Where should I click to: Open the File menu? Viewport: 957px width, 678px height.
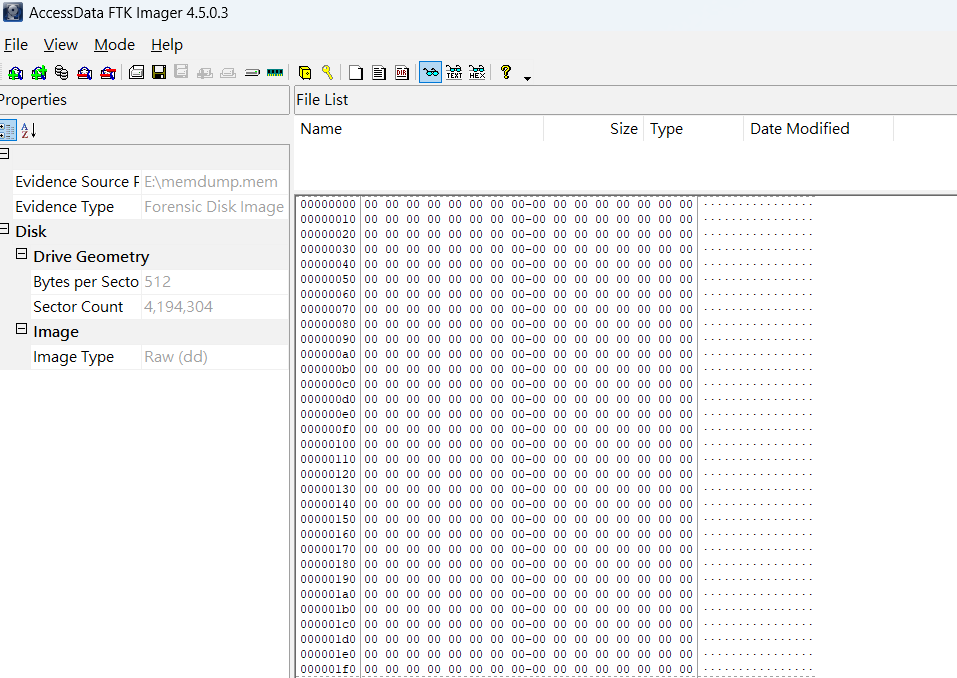[x=16, y=45]
